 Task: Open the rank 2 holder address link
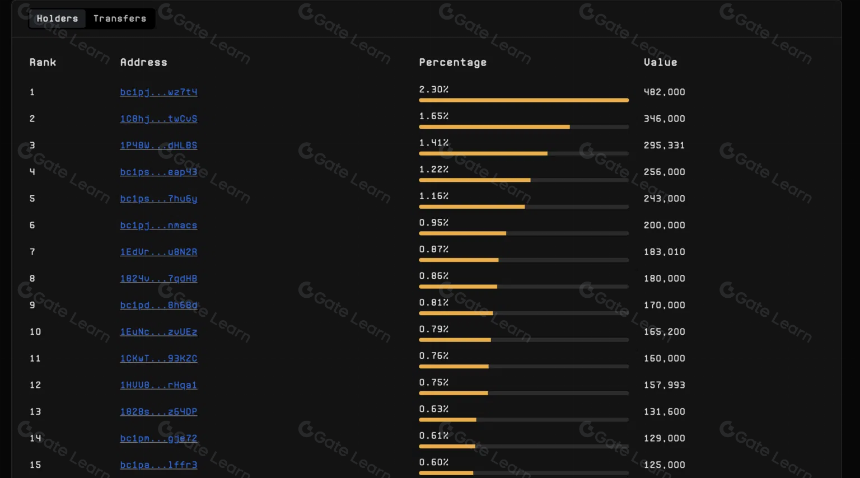coord(159,119)
